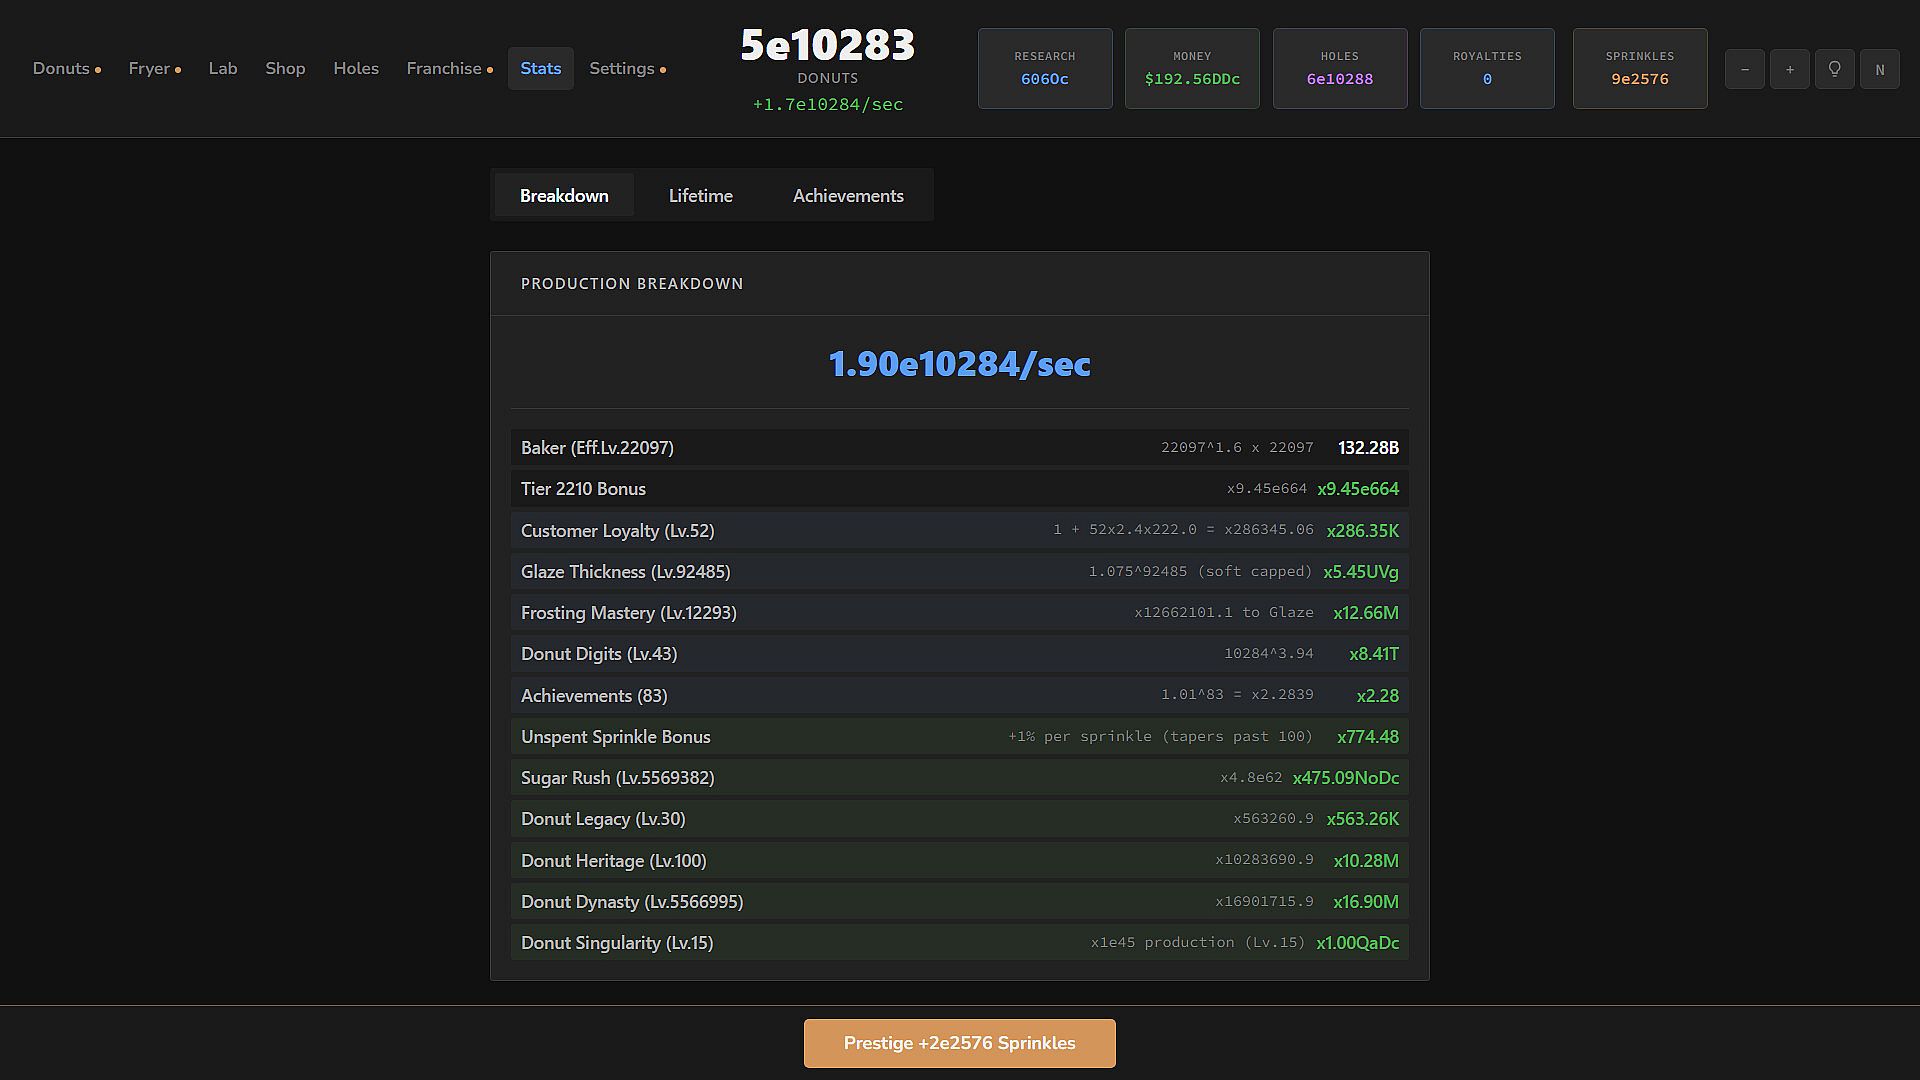
Task: Select the Donut Singularity (Lv.15) row
Action: 960,942
